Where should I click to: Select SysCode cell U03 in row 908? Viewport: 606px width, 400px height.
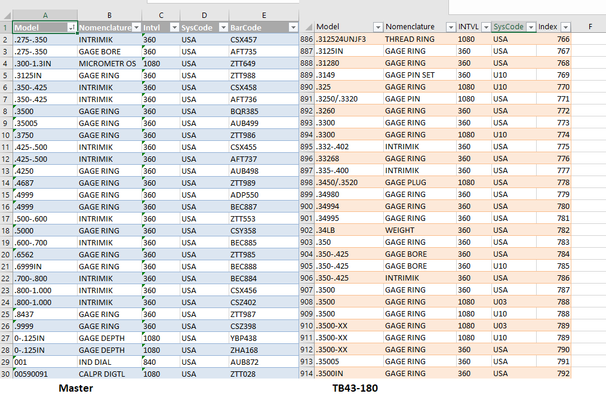point(514,302)
